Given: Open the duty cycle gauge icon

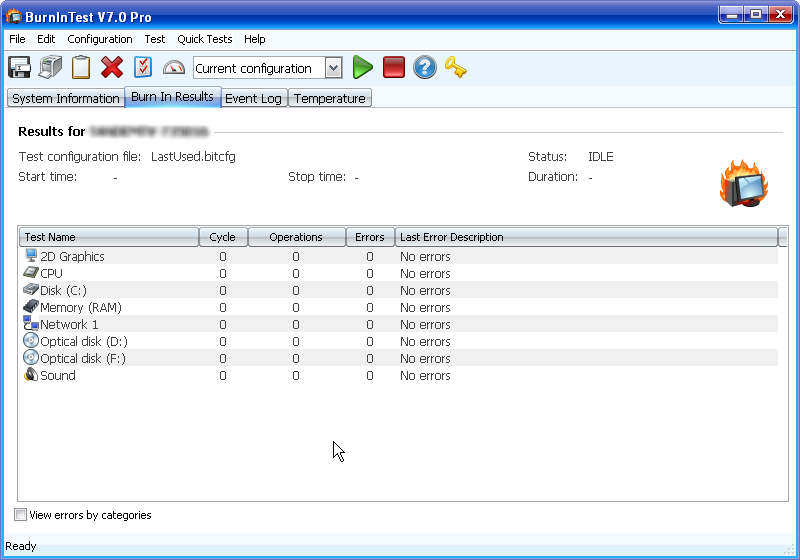Looking at the screenshot, I should tap(173, 67).
